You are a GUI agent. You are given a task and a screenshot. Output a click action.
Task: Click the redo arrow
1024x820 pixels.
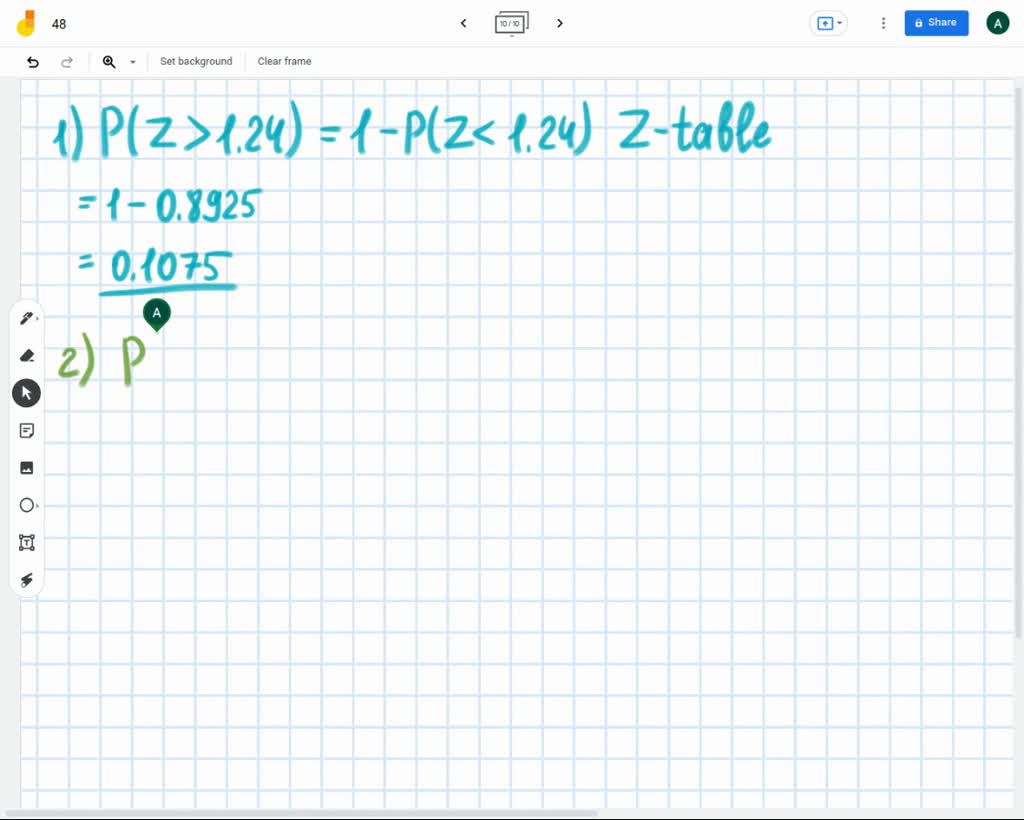(x=67, y=61)
